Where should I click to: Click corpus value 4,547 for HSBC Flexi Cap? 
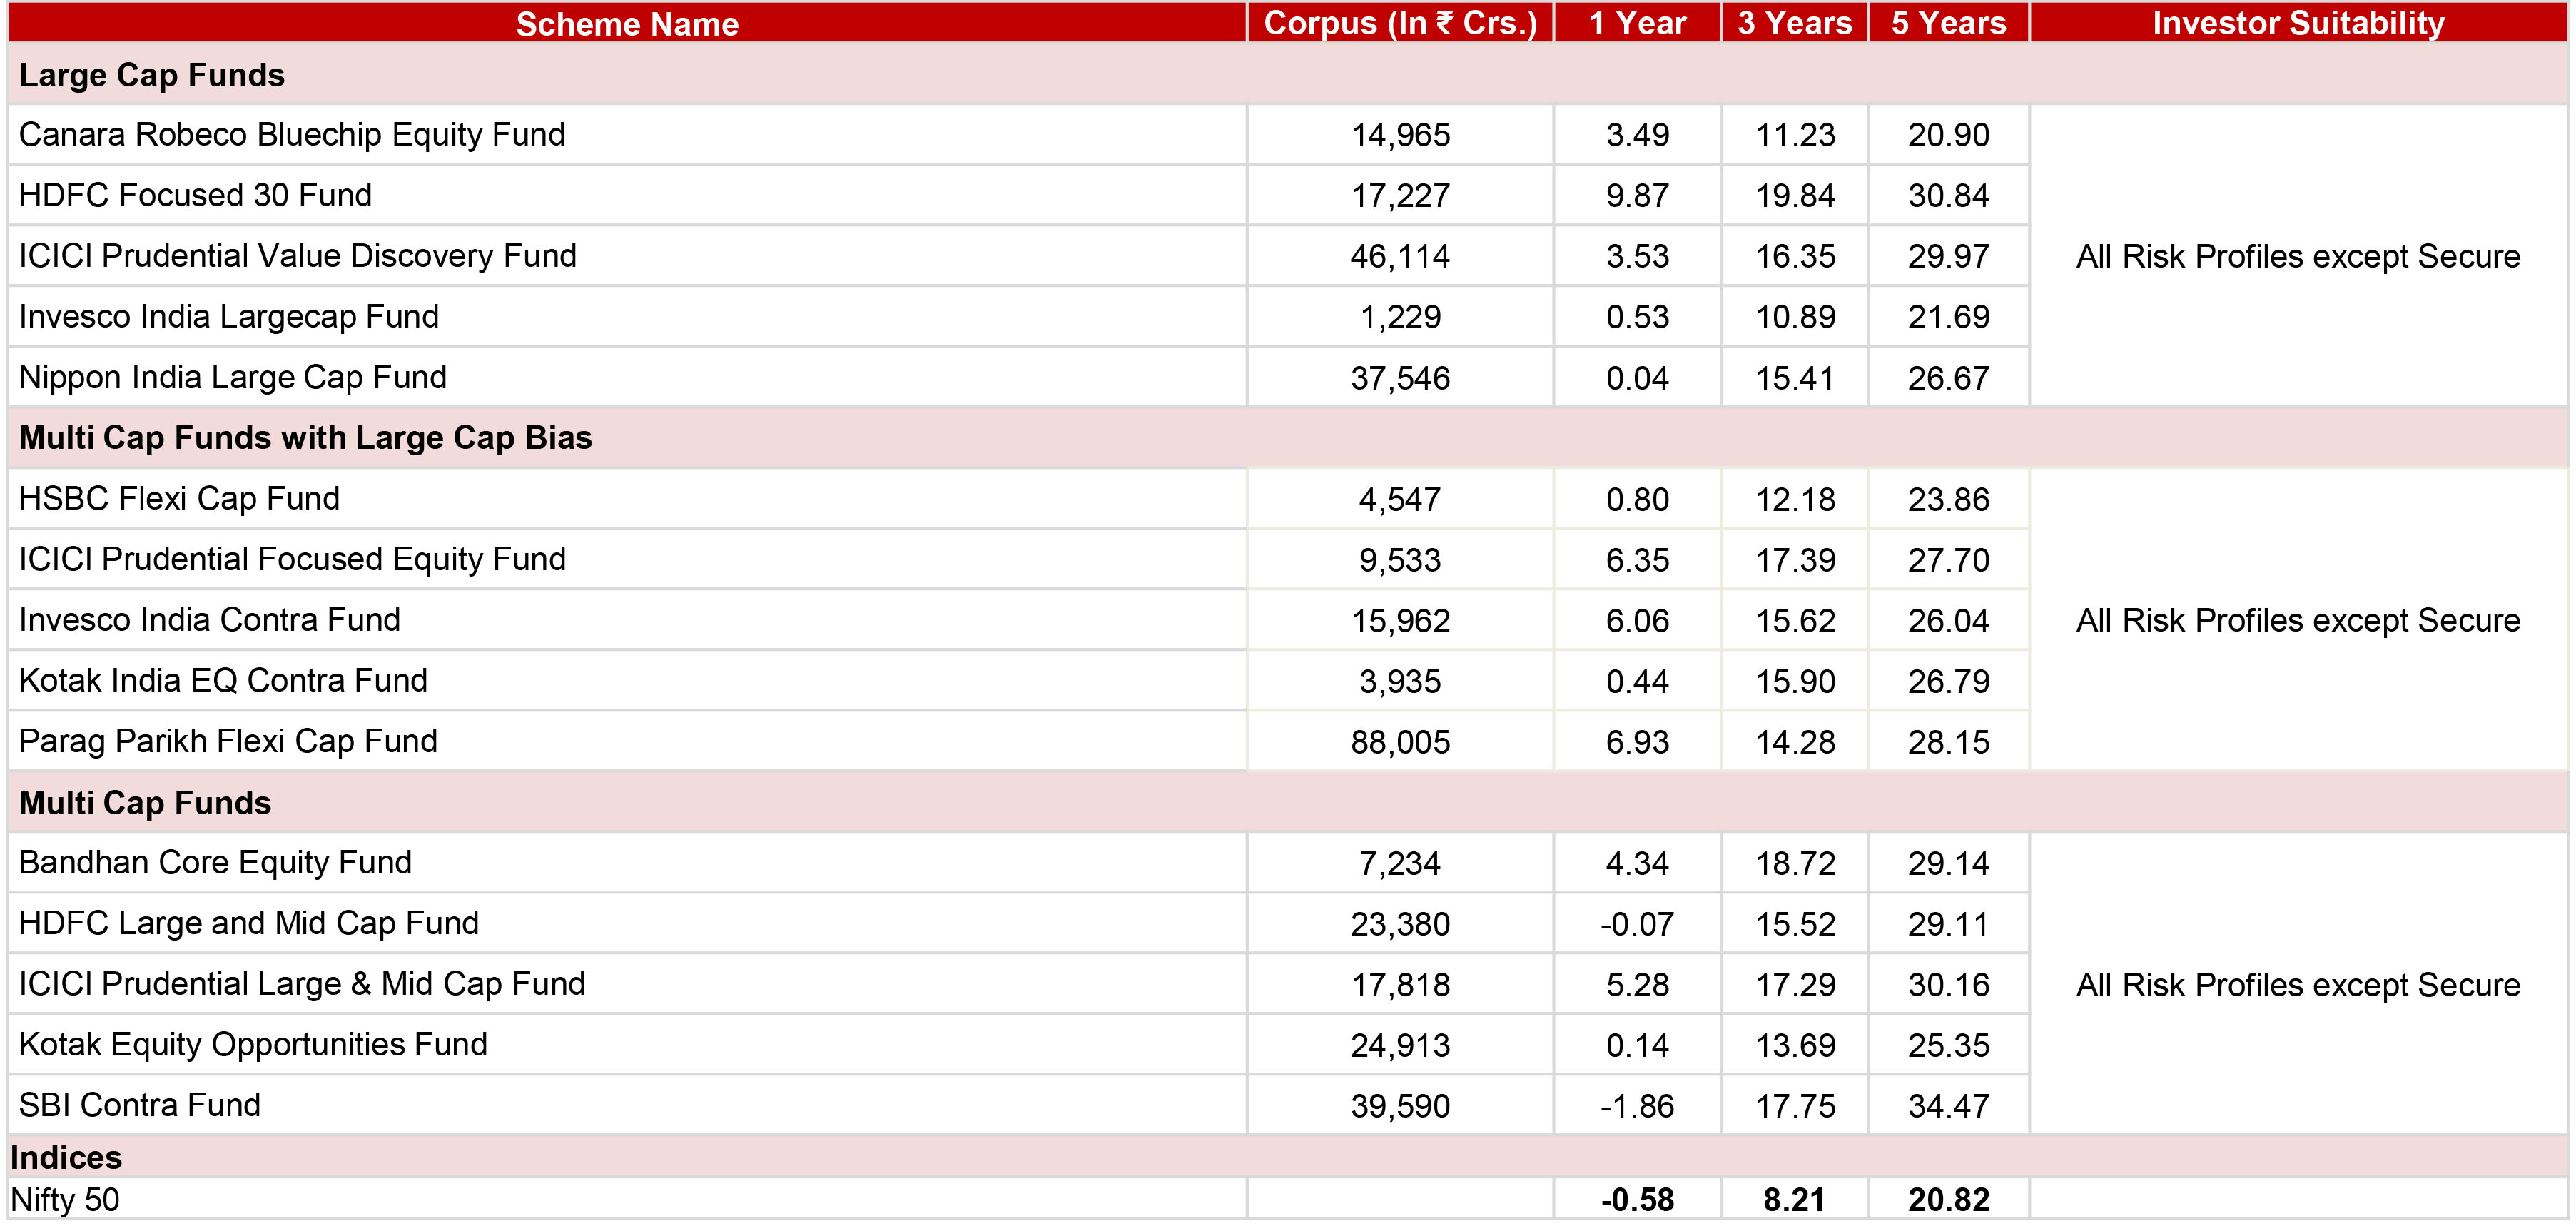point(1400,499)
